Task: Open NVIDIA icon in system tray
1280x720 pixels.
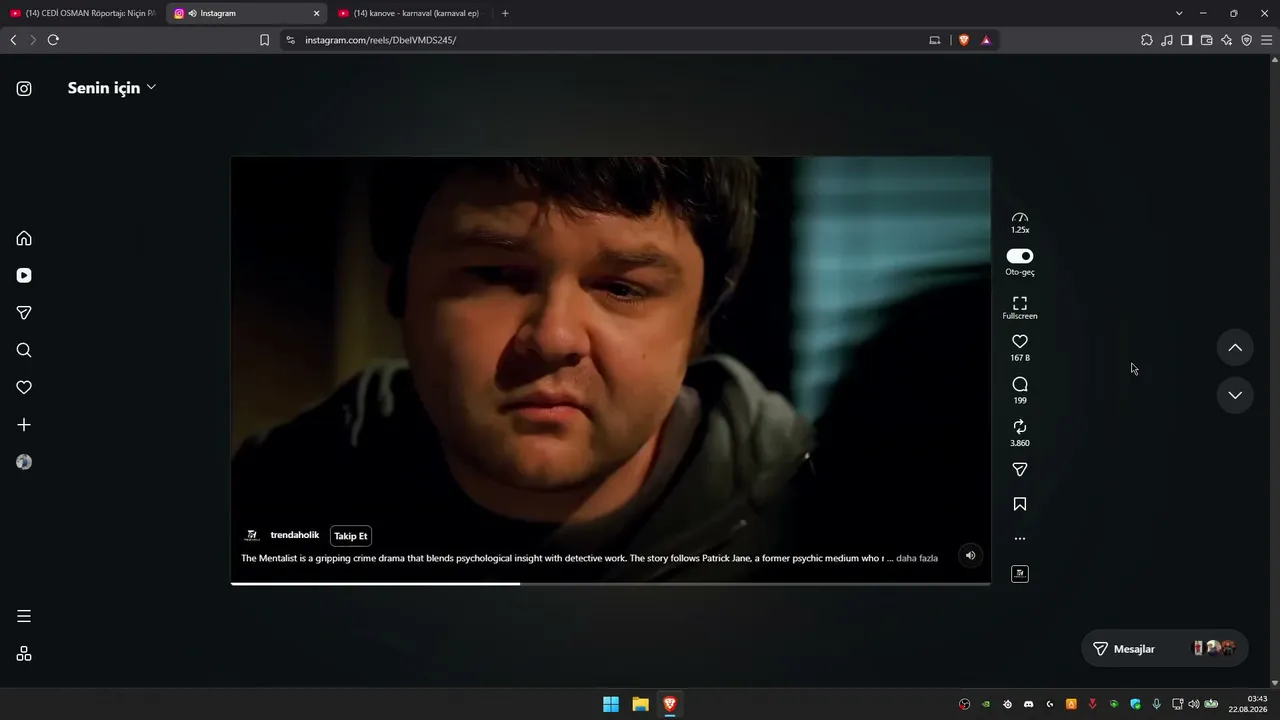Action: pyautogui.click(x=986, y=704)
